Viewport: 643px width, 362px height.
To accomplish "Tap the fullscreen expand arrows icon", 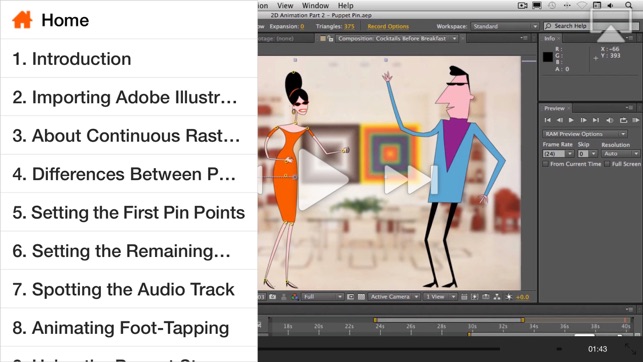I will (x=630, y=349).
